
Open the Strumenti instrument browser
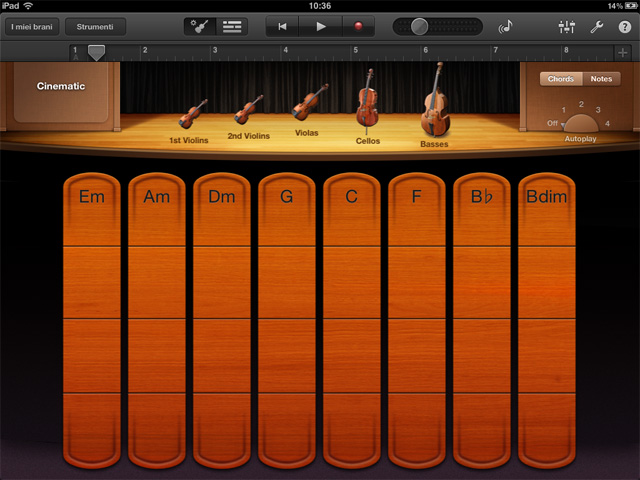click(95, 27)
